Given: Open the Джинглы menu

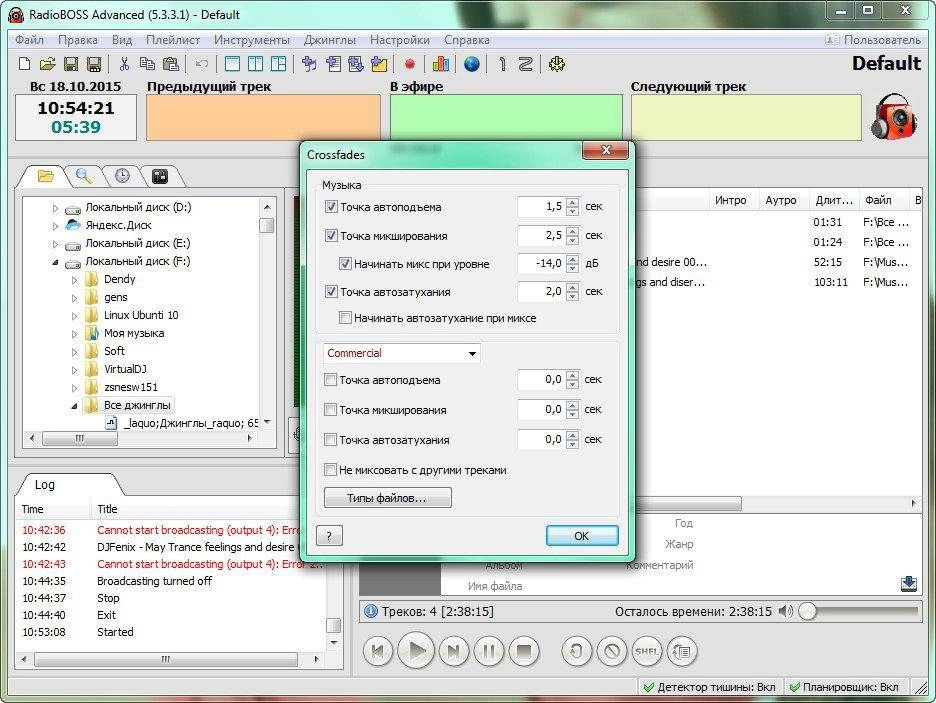Looking at the screenshot, I should pyautogui.click(x=330, y=40).
